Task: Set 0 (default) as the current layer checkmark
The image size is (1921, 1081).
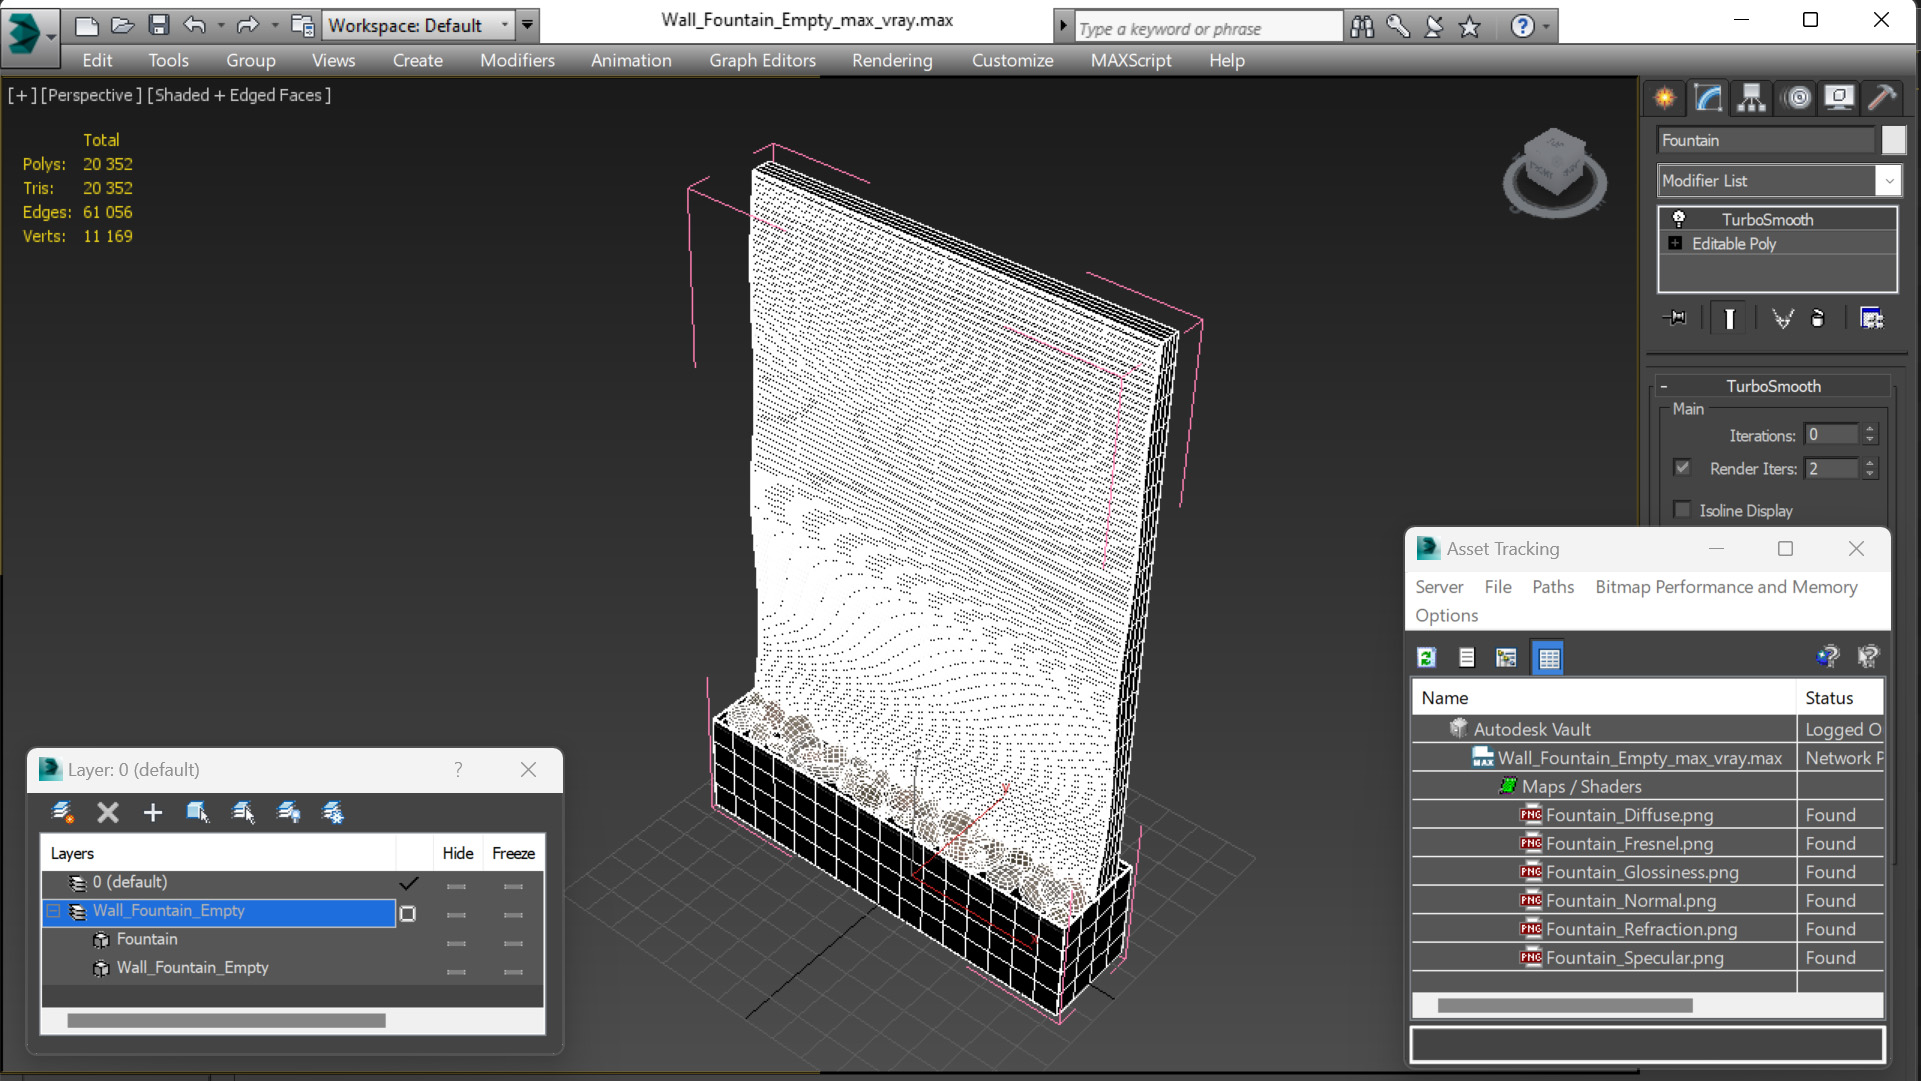Action: click(409, 883)
